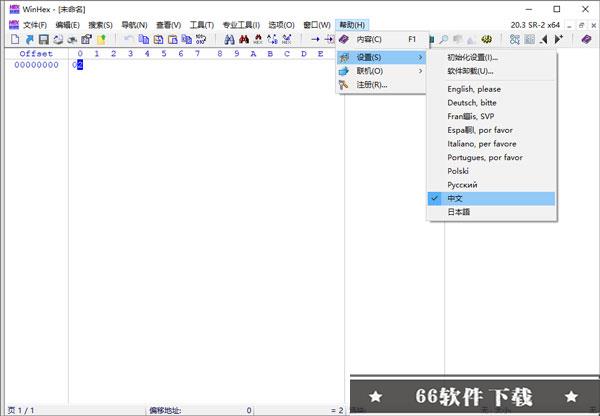The image size is (600, 416).
Task: Click the data interpreter grid icon
Action: pos(530,39)
